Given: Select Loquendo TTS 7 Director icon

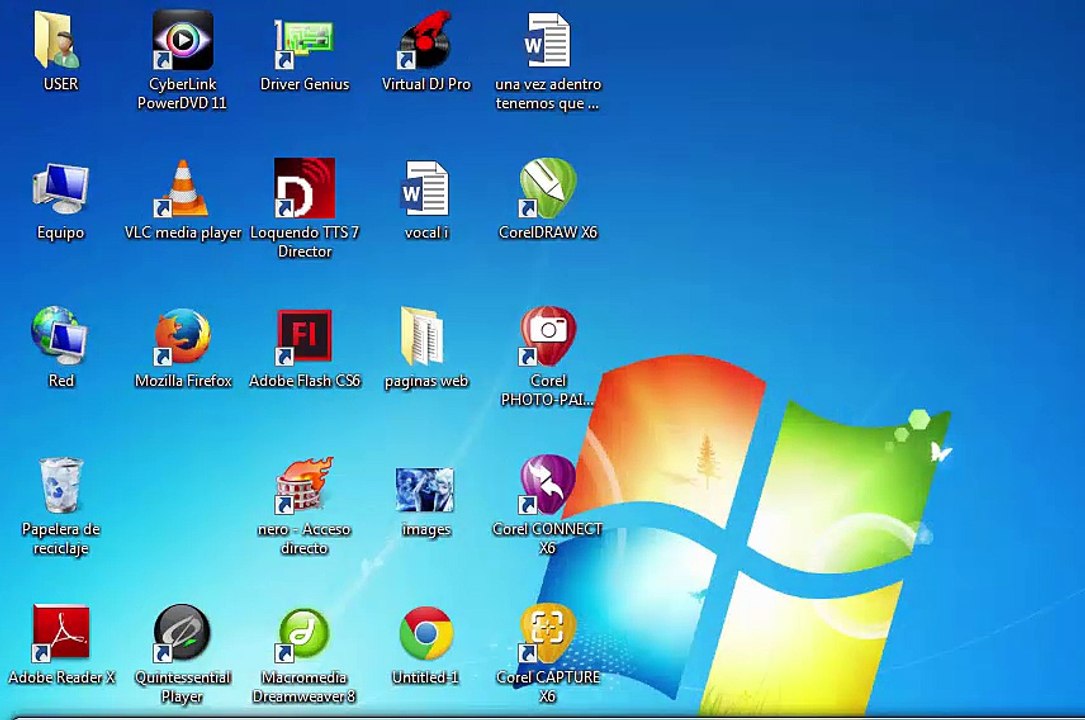Looking at the screenshot, I should click(304, 189).
